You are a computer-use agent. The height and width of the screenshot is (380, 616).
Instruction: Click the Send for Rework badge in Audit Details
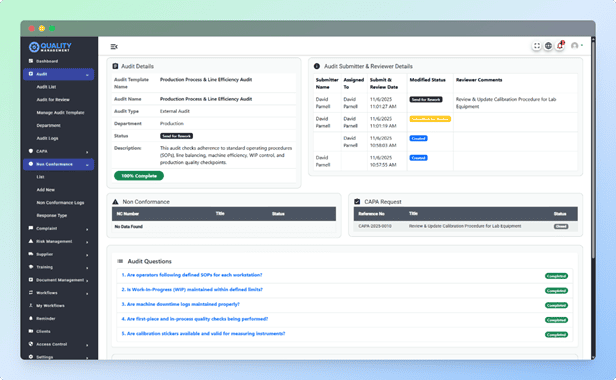(176, 136)
